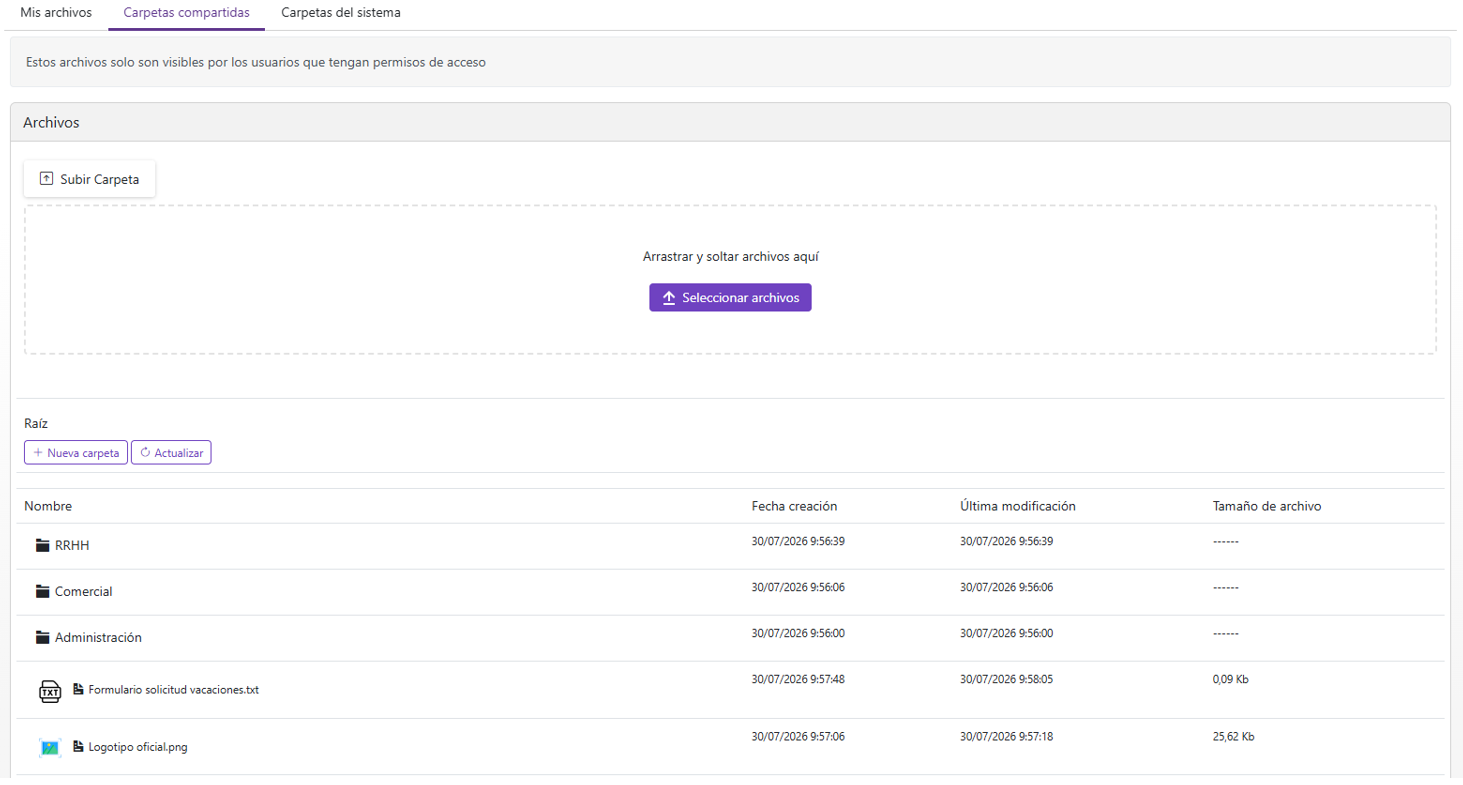Click the Actualizar button
The image size is (1463, 785).
click(171, 453)
